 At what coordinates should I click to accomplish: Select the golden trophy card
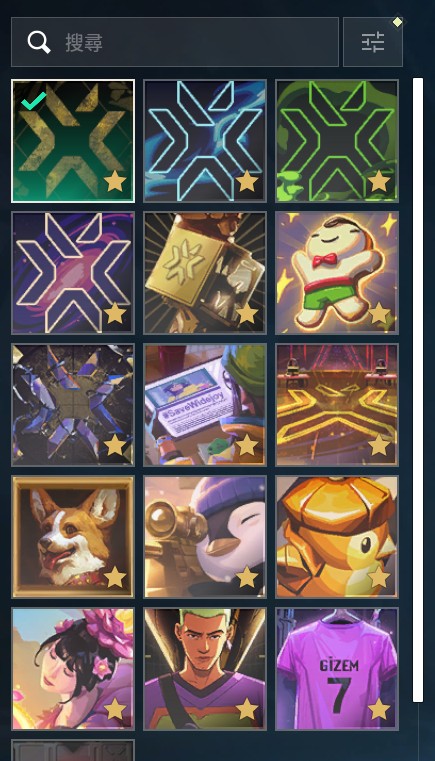[205, 273]
